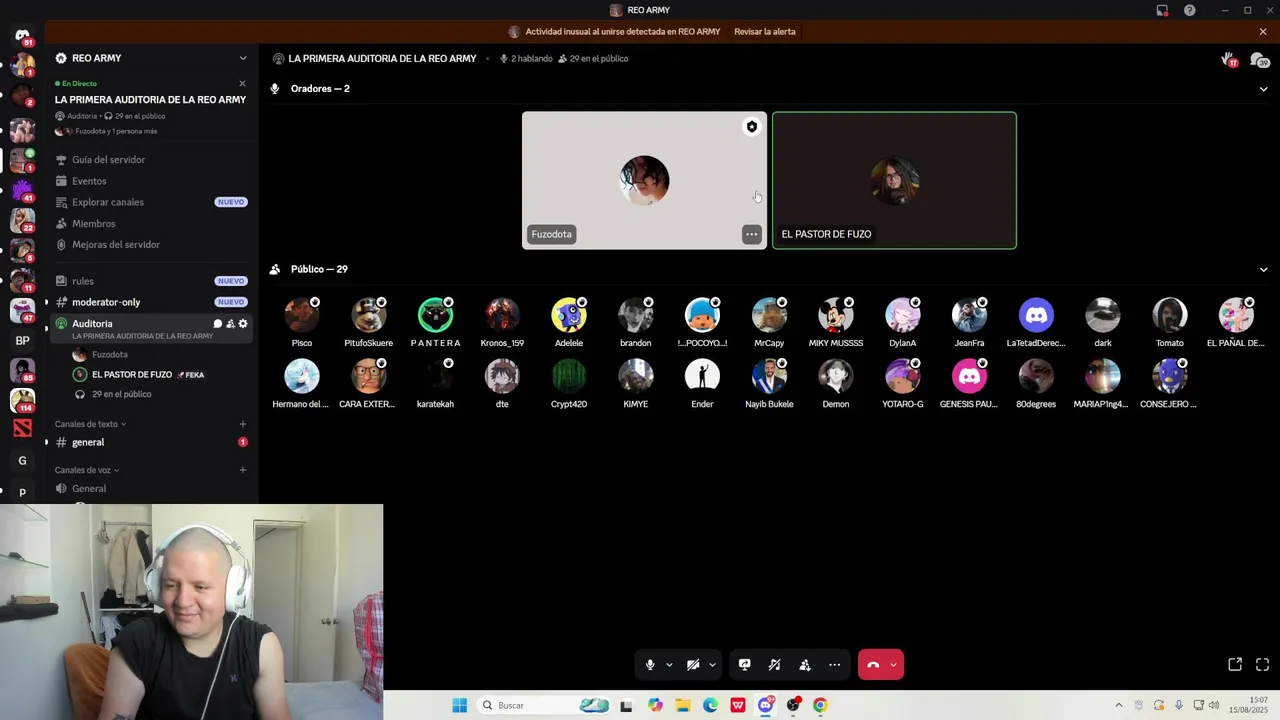1280x720 pixels.
Task: Collapse the Oradores section
Action: [1263, 89]
